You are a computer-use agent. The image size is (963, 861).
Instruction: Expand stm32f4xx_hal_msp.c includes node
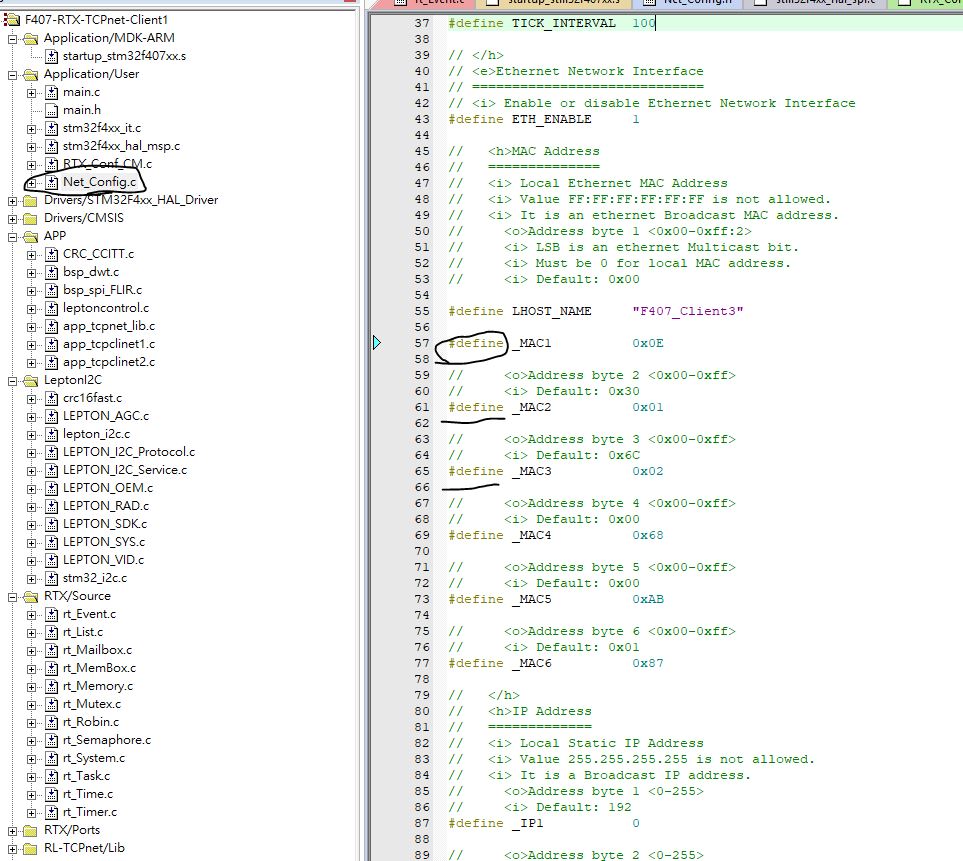pyautogui.click(x=31, y=147)
